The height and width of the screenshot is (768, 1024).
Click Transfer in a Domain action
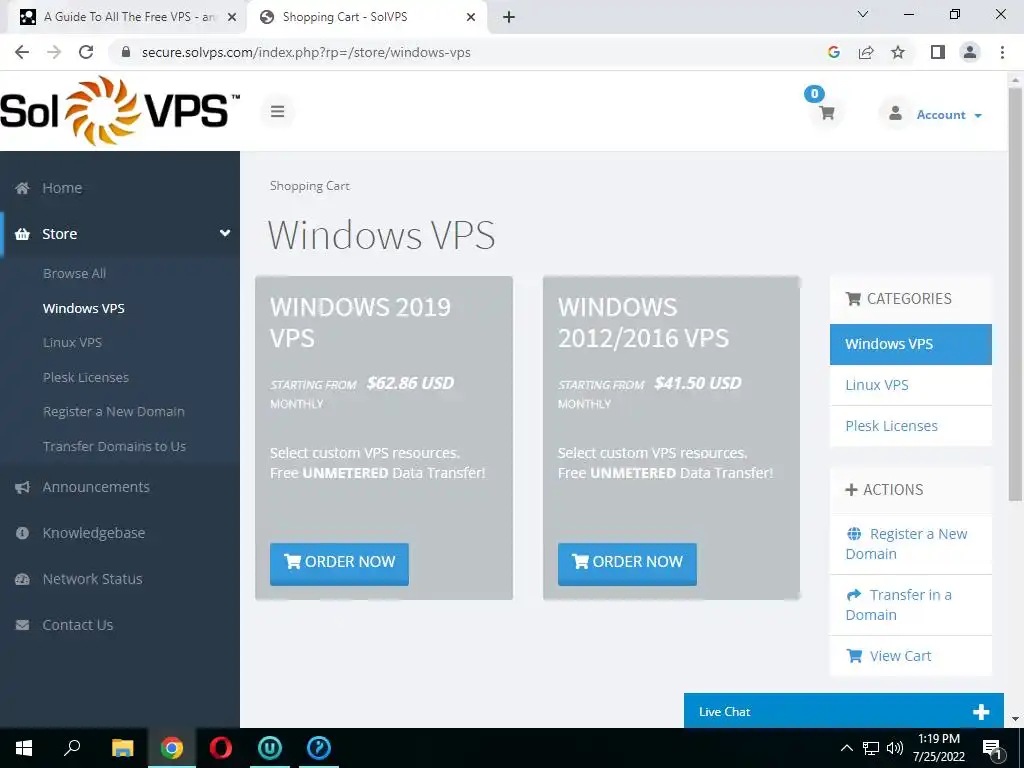click(x=910, y=605)
